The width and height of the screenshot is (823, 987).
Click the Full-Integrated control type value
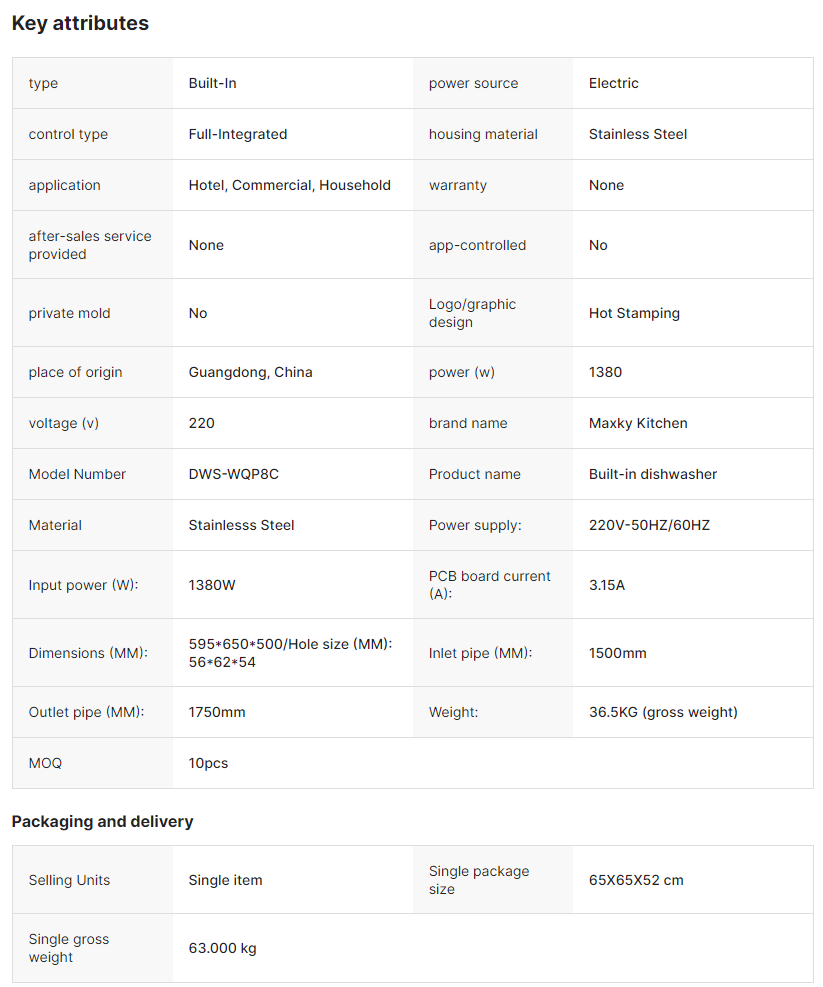[x=237, y=134]
